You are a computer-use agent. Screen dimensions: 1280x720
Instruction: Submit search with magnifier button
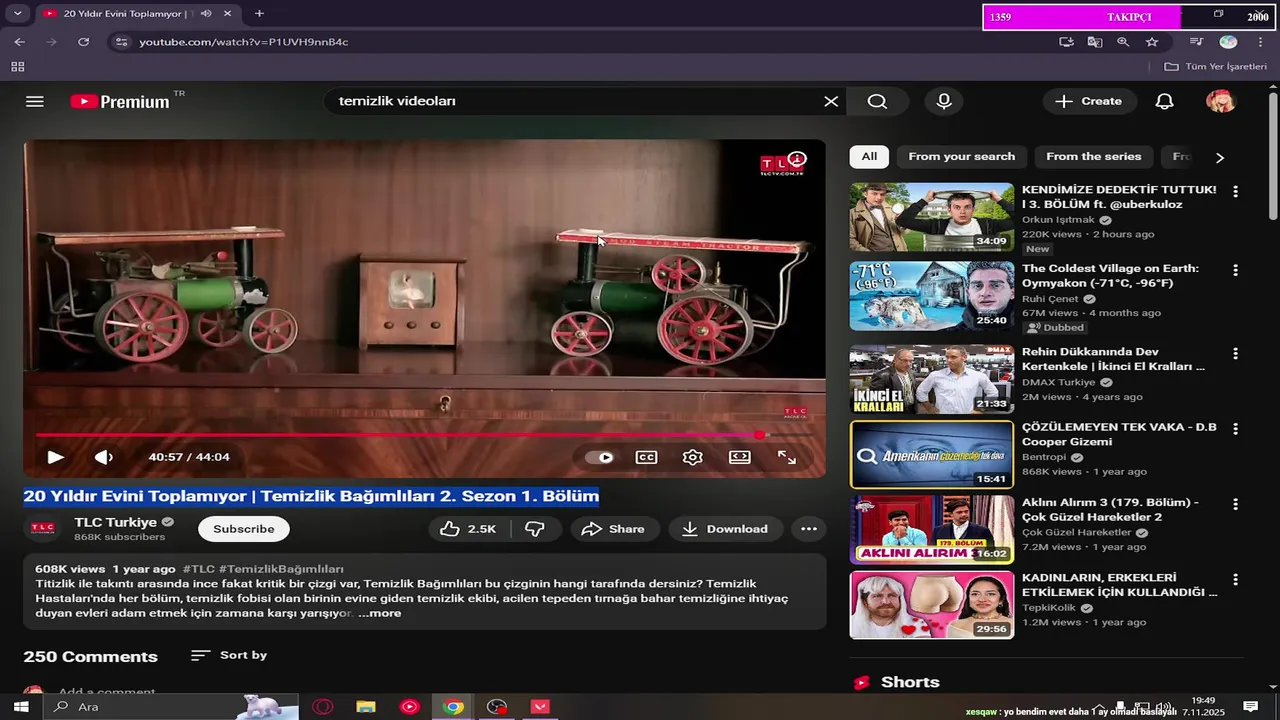coord(877,101)
